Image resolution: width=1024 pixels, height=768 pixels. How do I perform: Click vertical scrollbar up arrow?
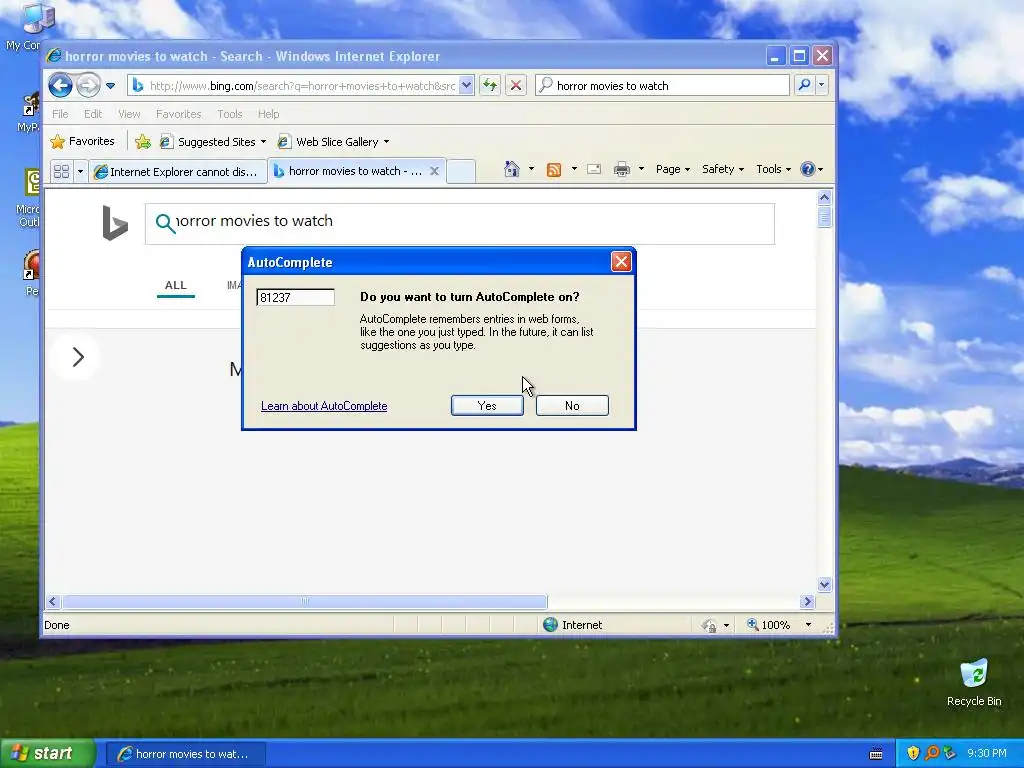824,197
